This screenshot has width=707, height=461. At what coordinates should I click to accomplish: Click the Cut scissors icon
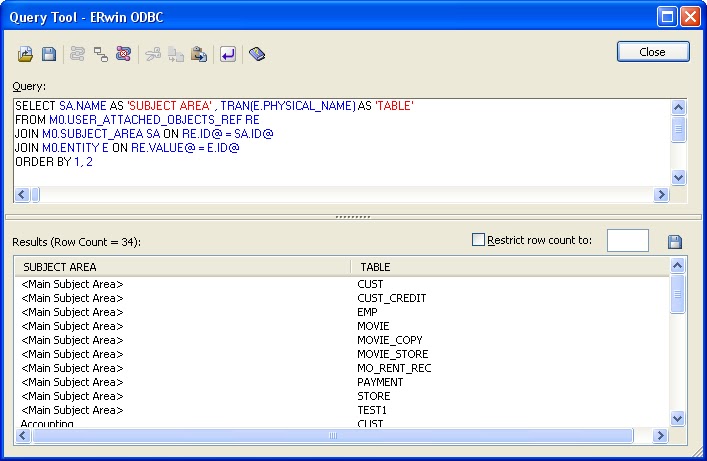point(153,55)
